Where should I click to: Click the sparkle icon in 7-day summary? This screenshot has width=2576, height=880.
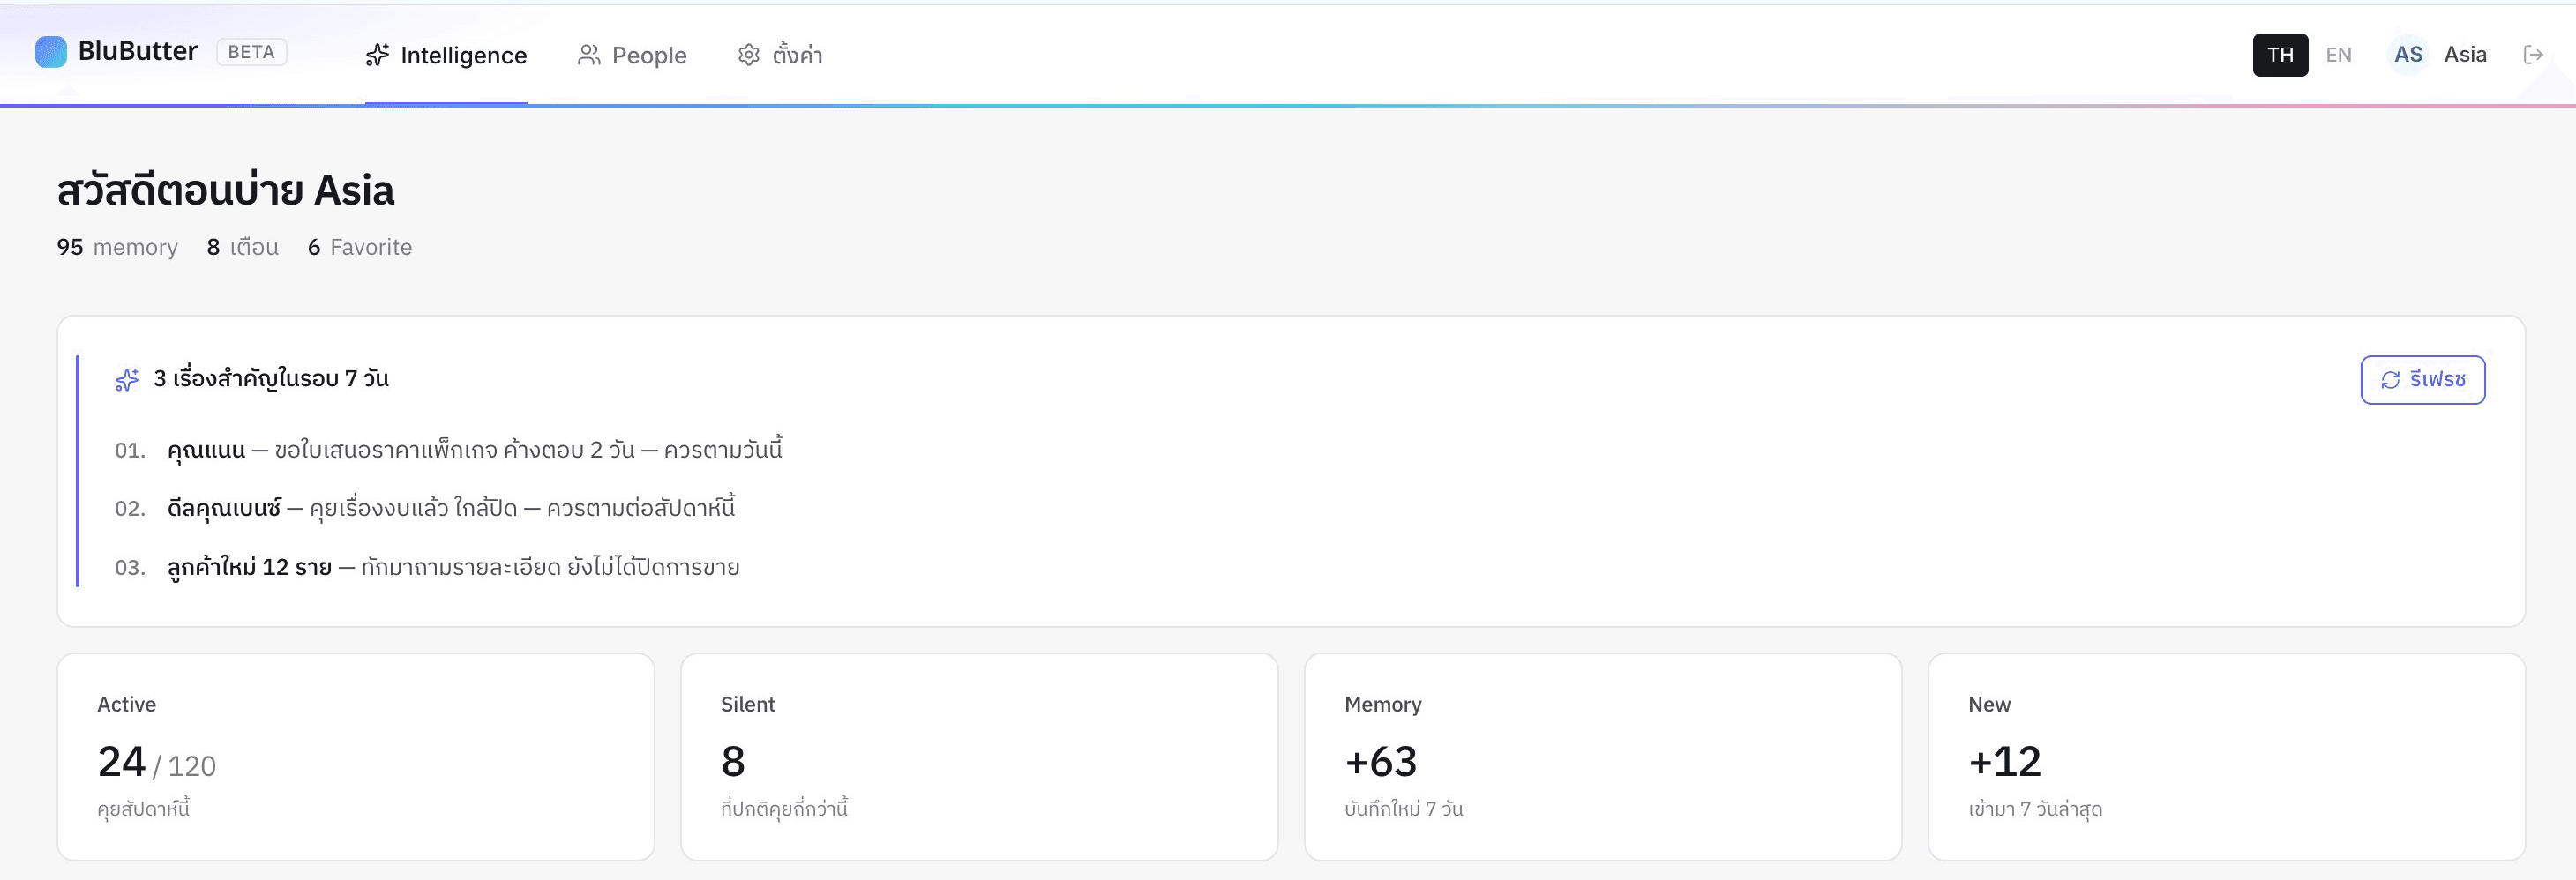click(127, 380)
